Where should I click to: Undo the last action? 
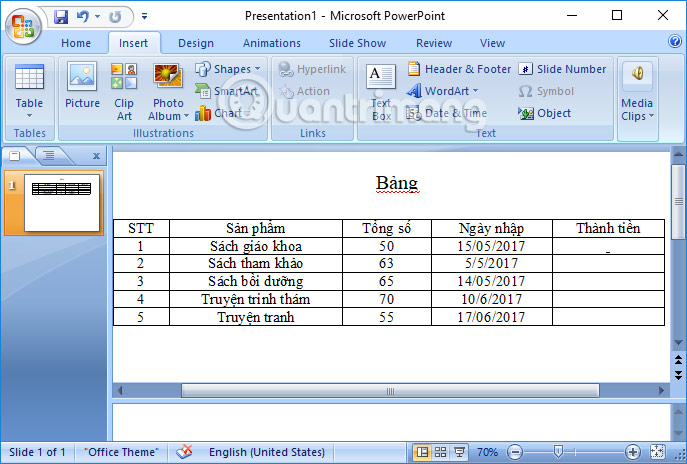[82, 17]
